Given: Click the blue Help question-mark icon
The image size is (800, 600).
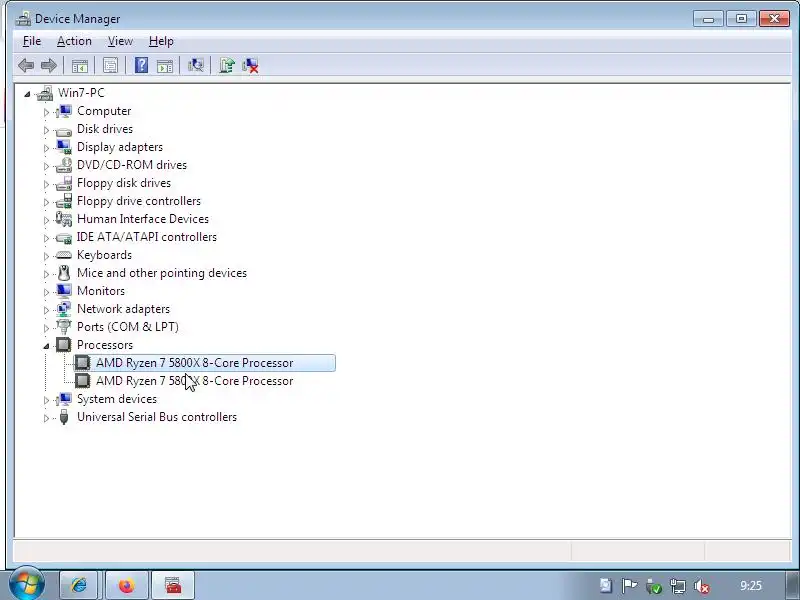Looking at the screenshot, I should pyautogui.click(x=141, y=65).
